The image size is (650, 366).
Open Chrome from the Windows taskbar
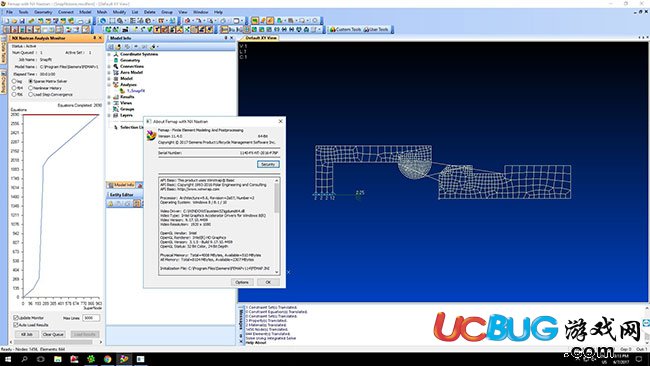point(107,359)
